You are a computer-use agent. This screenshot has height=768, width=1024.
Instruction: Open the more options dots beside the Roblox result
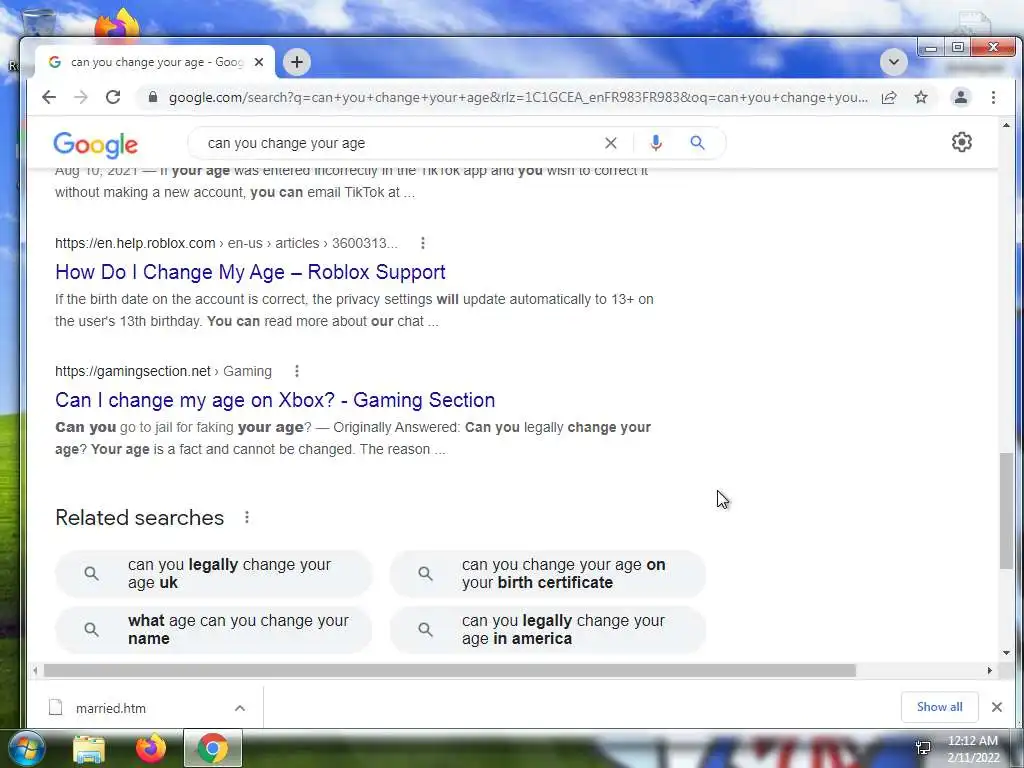423,243
